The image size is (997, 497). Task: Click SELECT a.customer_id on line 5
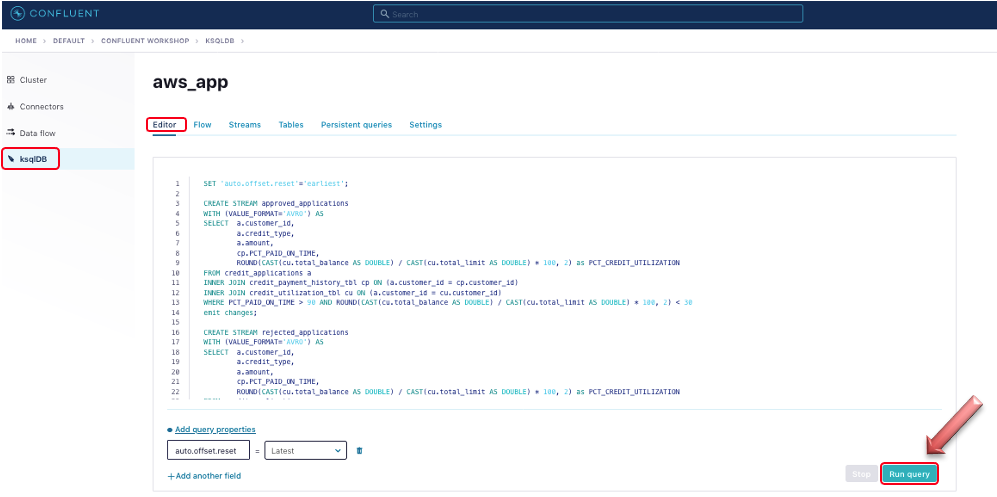[249, 223]
